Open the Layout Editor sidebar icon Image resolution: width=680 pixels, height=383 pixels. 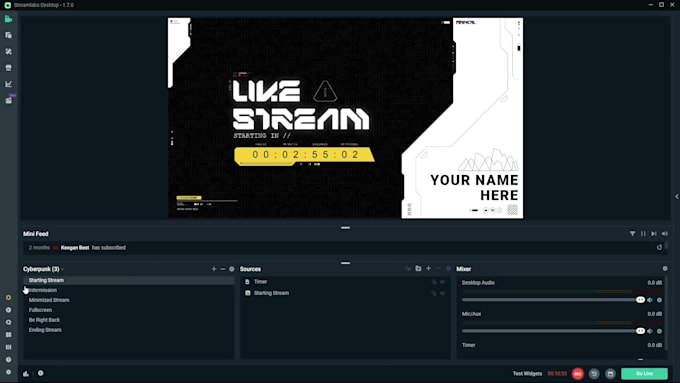(x=8, y=35)
